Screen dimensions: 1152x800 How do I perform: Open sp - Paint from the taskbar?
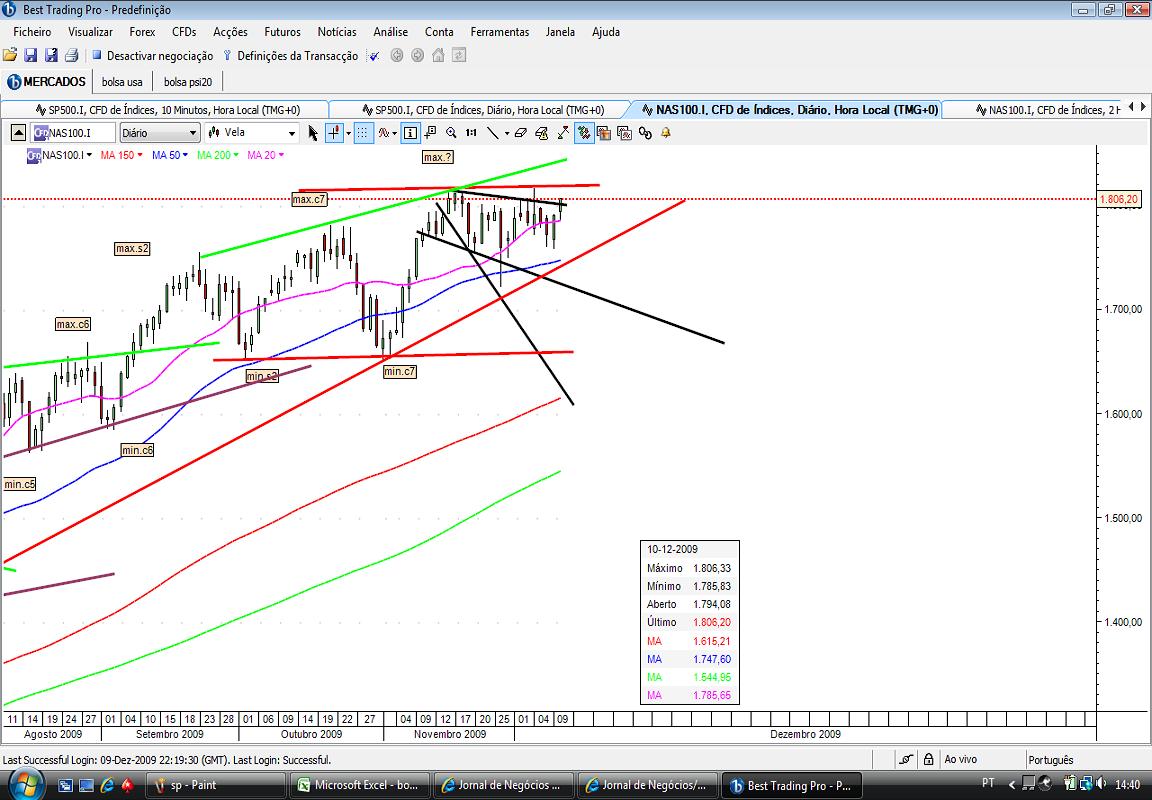tap(216, 785)
